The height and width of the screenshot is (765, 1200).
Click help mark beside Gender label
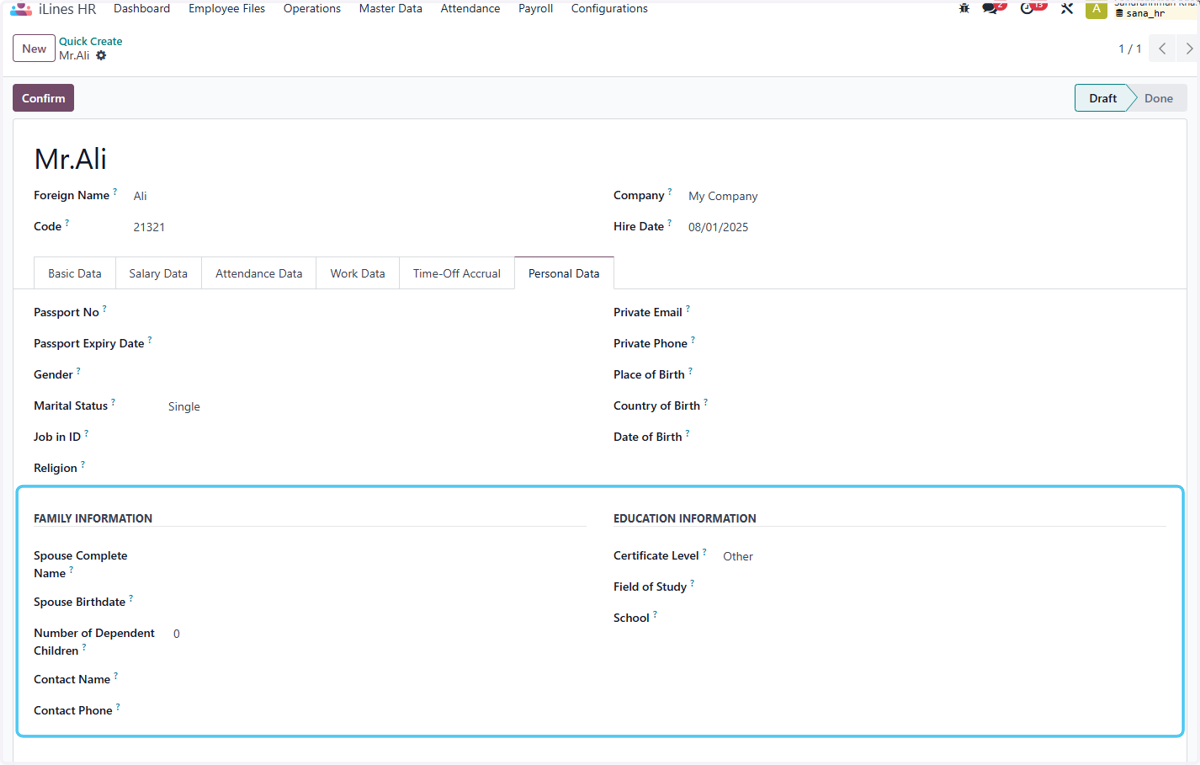pyautogui.click(x=78, y=371)
